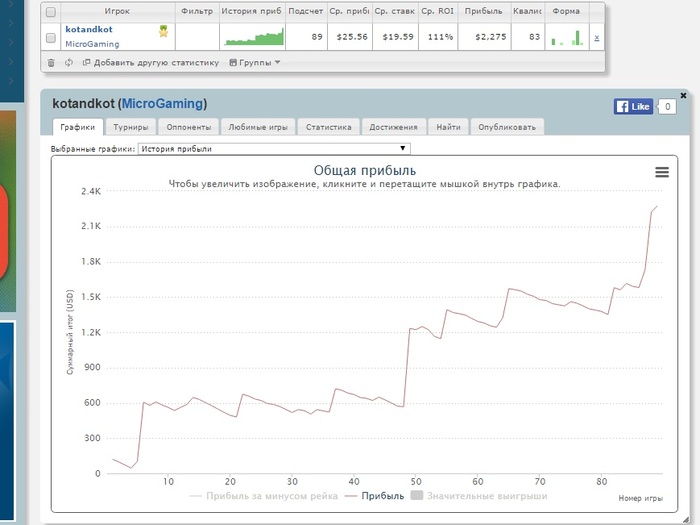Close the kotandkot panel with the X icon
The image size is (700, 525).
[683, 96]
